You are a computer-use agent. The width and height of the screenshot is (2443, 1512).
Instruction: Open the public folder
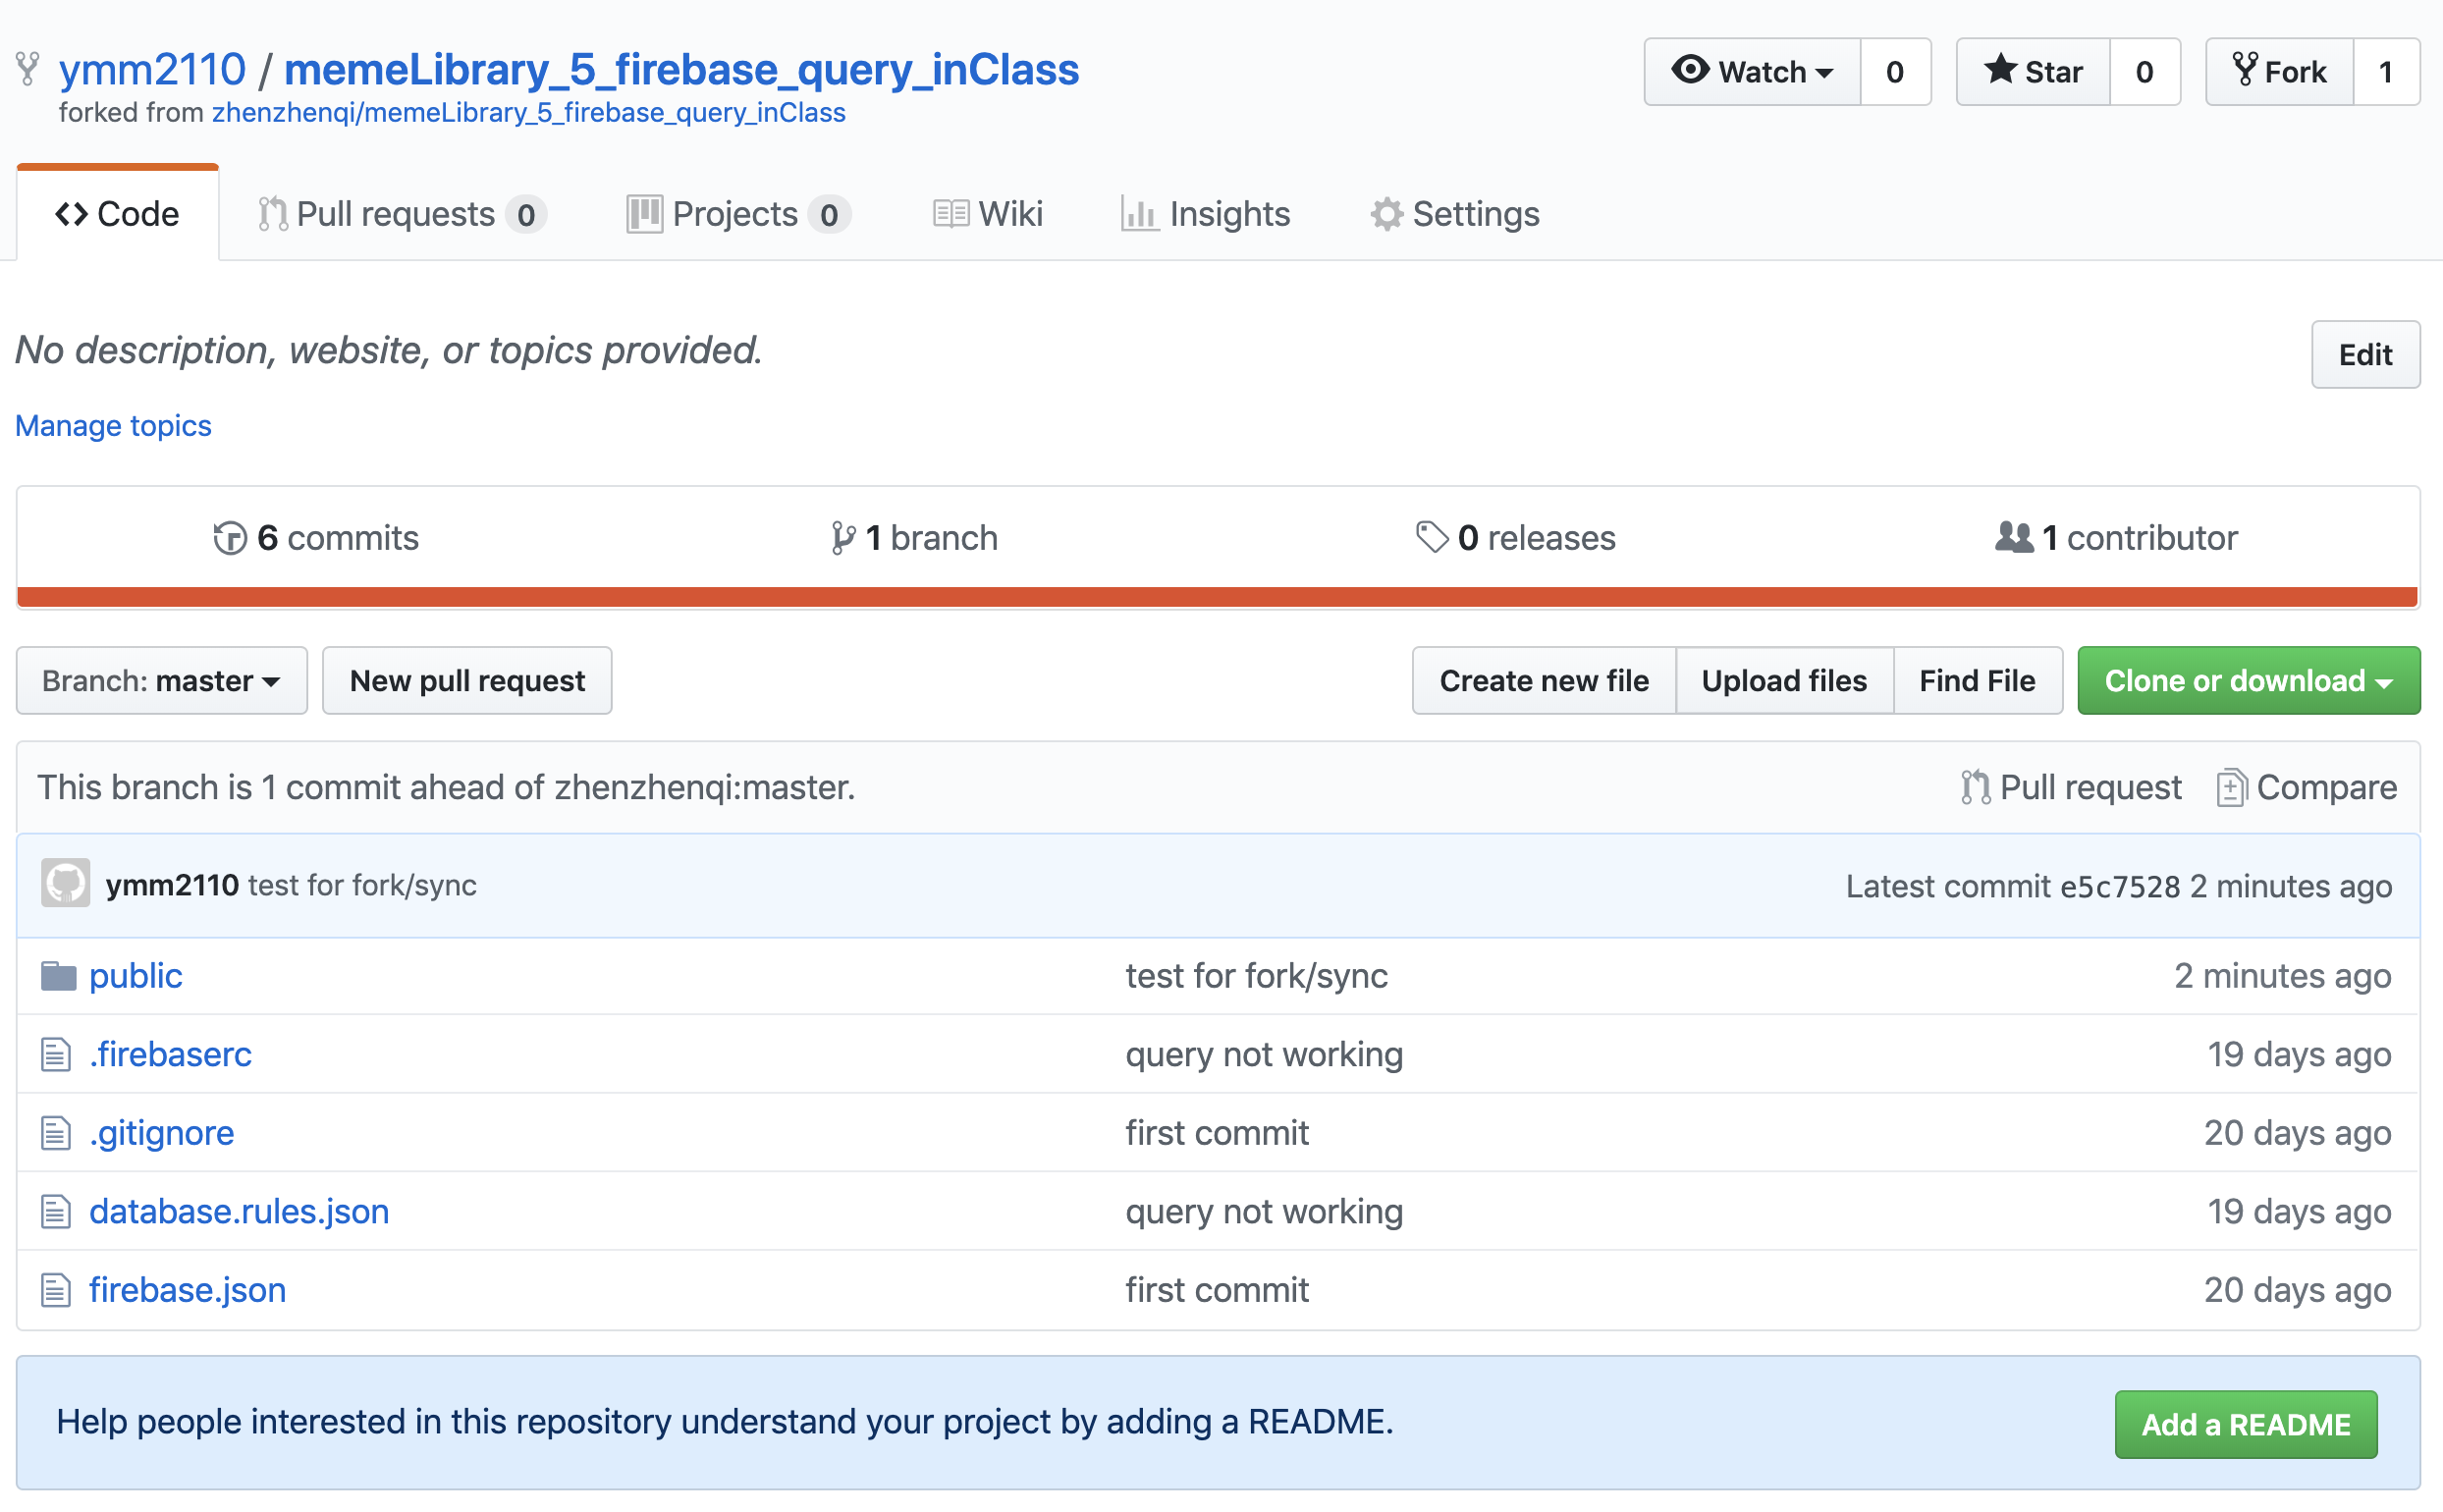(136, 975)
